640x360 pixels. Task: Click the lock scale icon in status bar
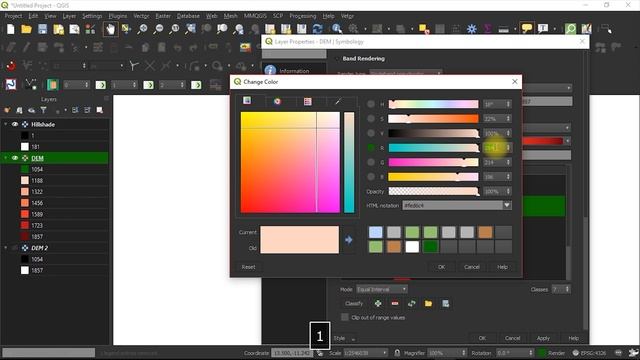(x=397, y=353)
